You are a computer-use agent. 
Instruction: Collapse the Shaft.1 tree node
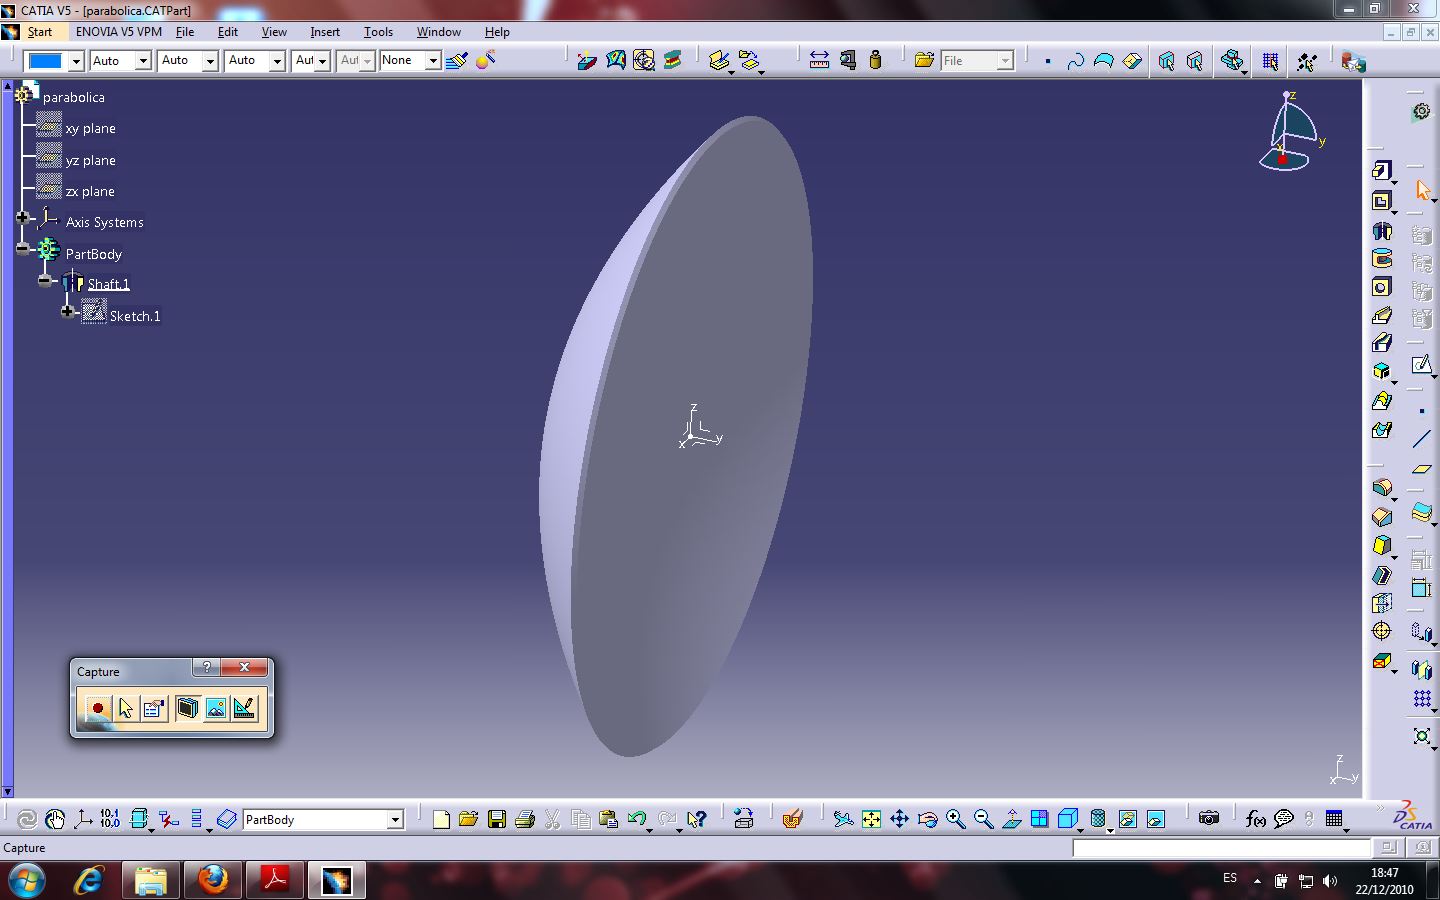pyautogui.click(x=44, y=280)
